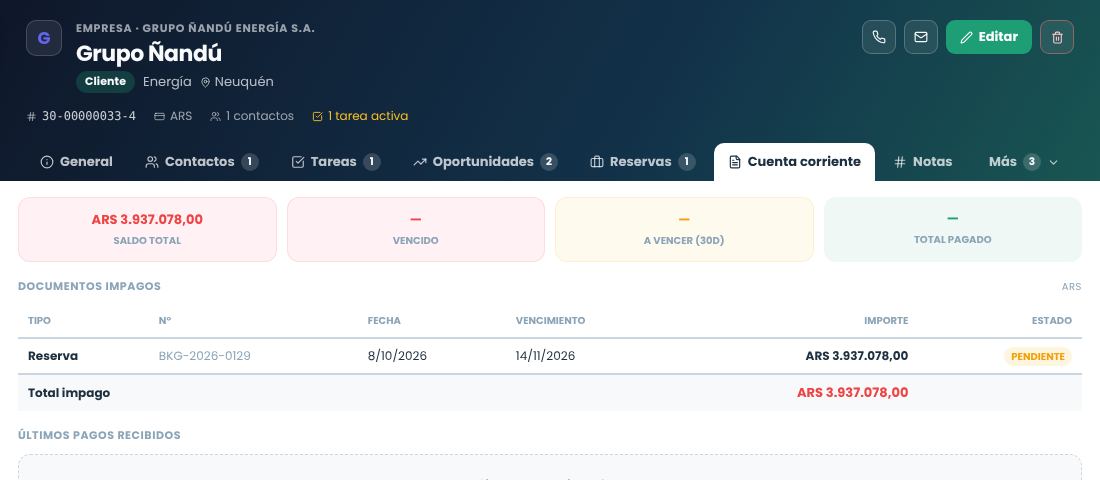Click the Últimos Pagos Recibidos section title
This screenshot has height=480, width=1100.
99,435
